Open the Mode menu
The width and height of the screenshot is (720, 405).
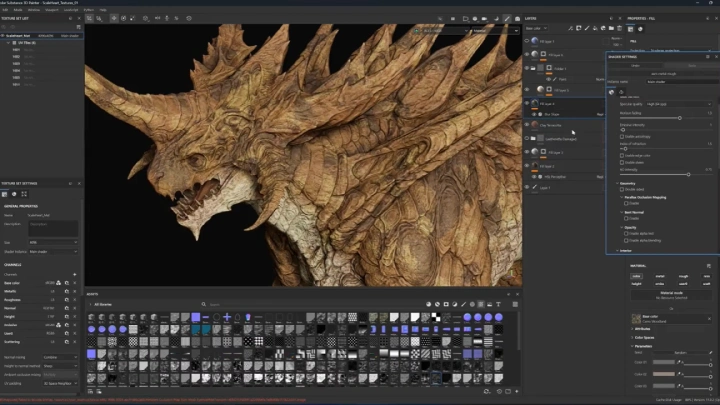click(x=18, y=10)
